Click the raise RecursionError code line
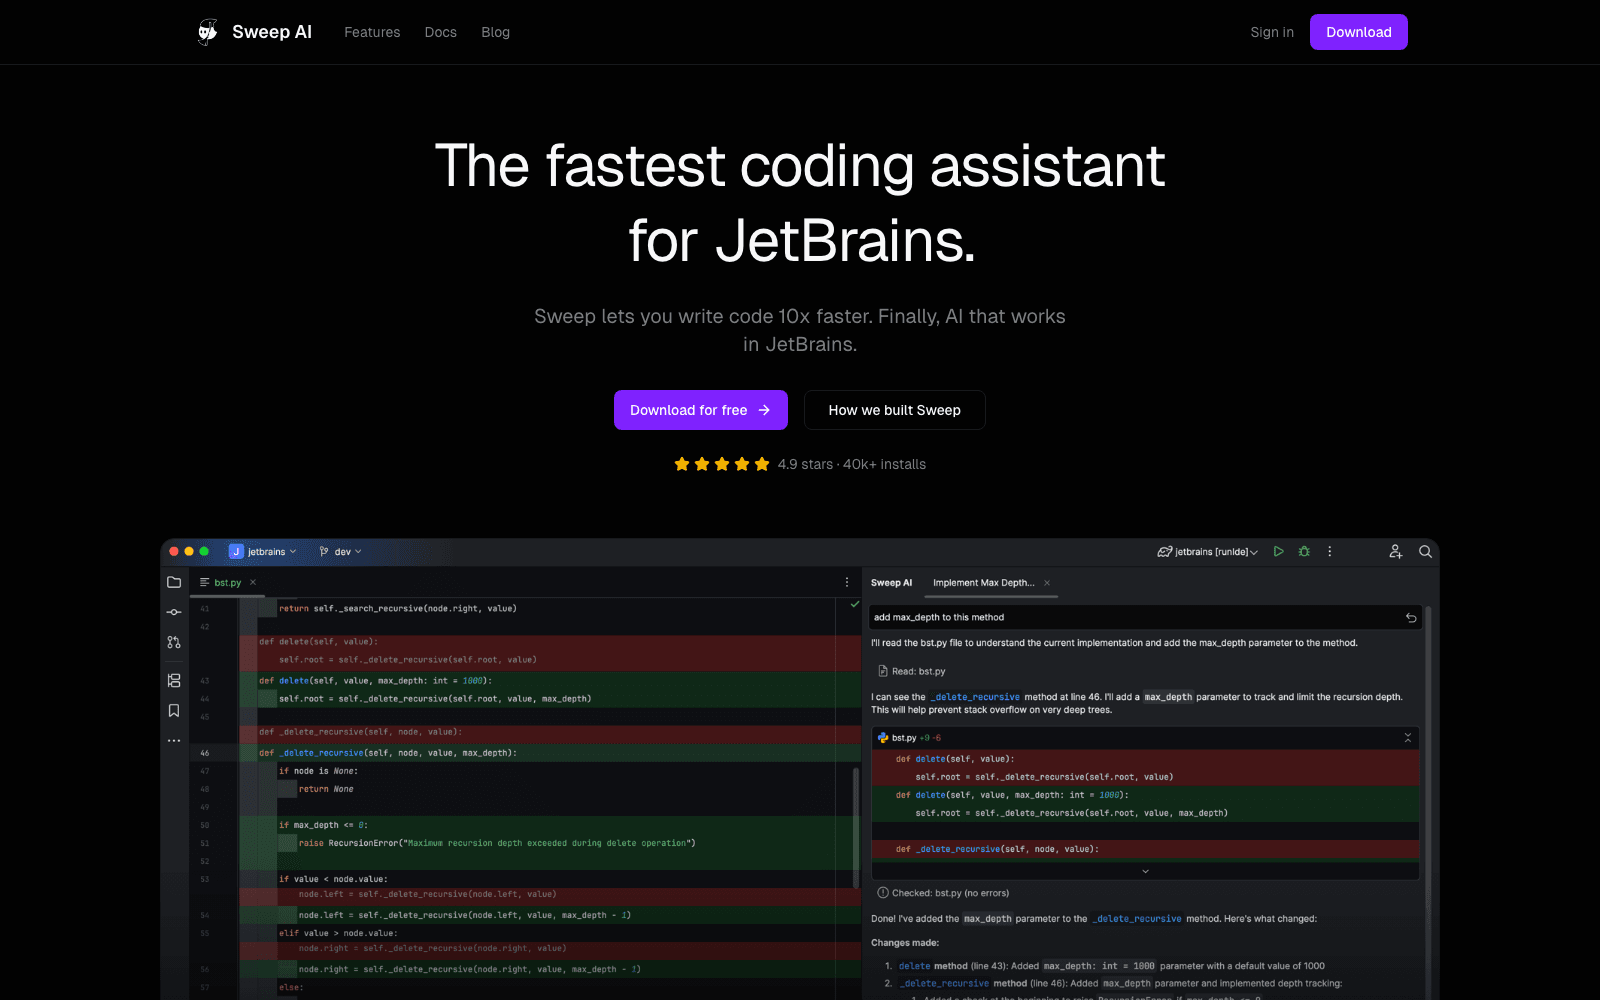 pos(497,843)
